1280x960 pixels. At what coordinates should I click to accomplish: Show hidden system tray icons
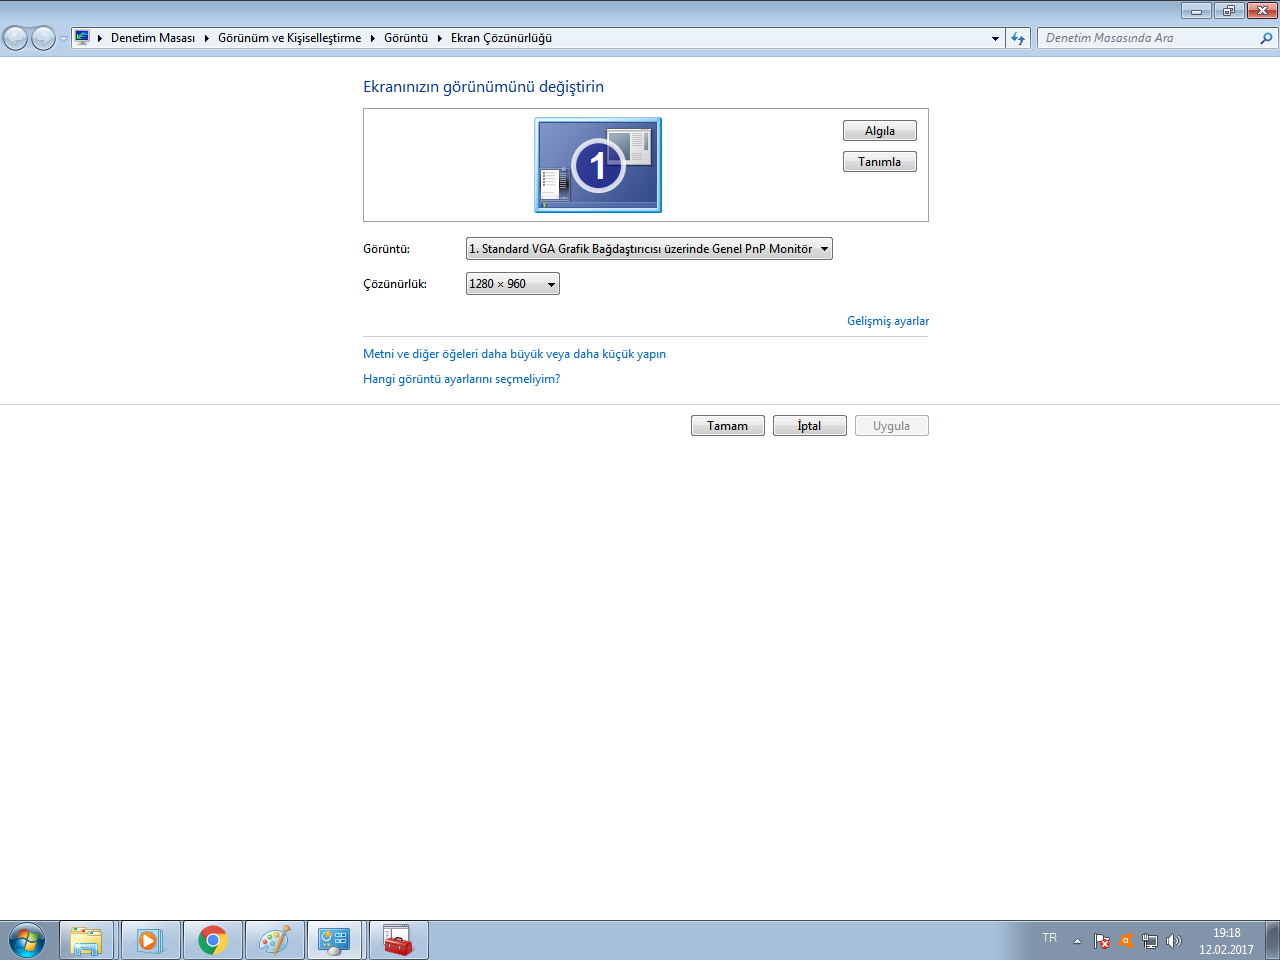[x=1077, y=941]
